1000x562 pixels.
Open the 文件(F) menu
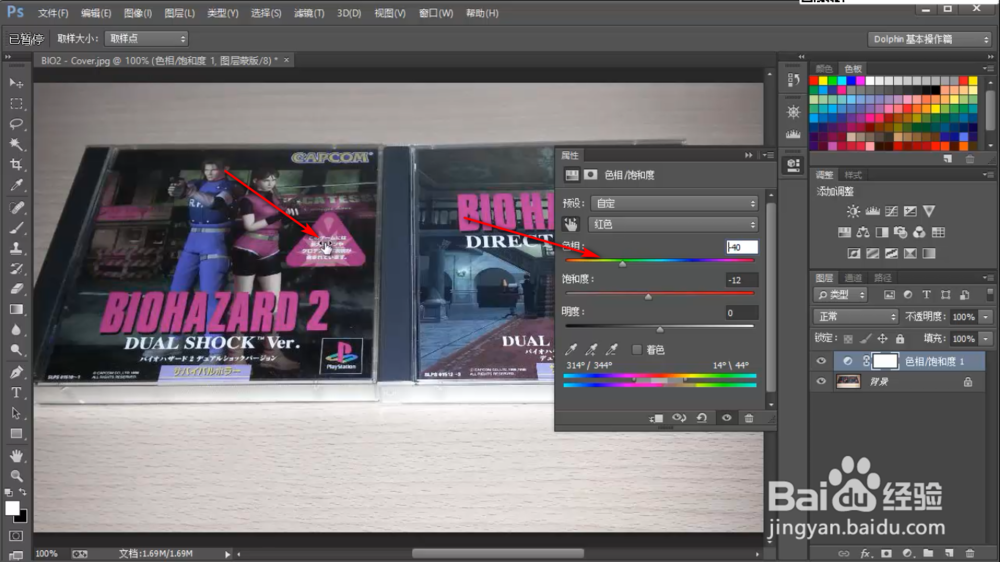click(53, 13)
